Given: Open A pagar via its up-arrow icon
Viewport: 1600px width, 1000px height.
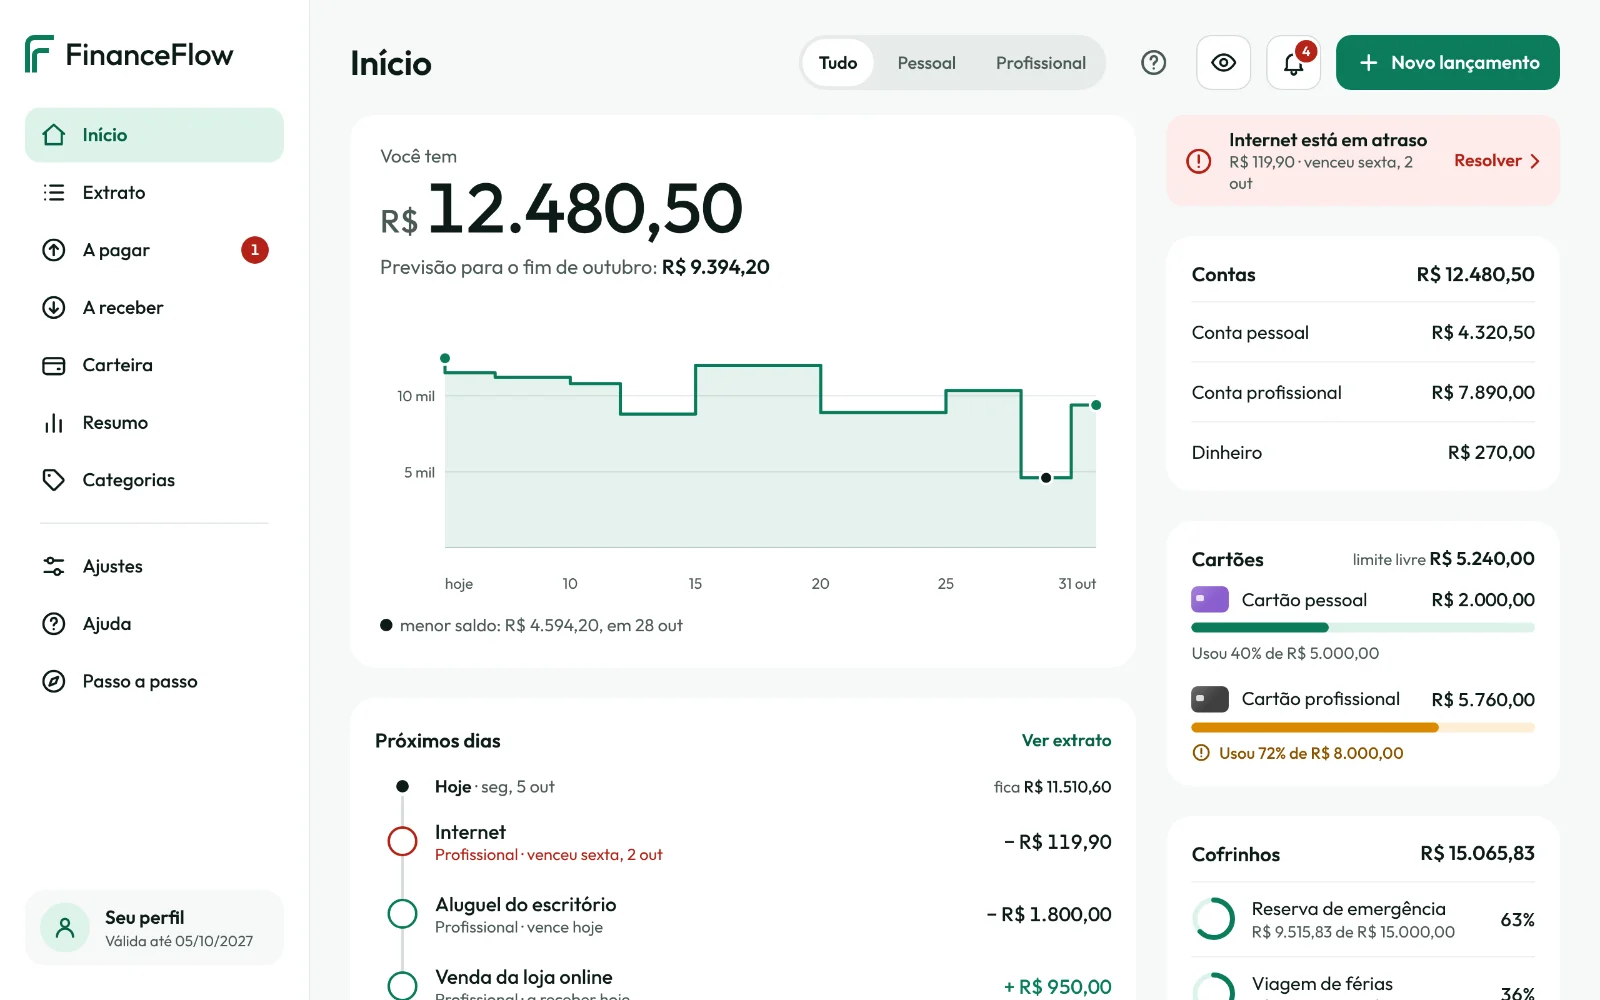Looking at the screenshot, I should (x=54, y=250).
